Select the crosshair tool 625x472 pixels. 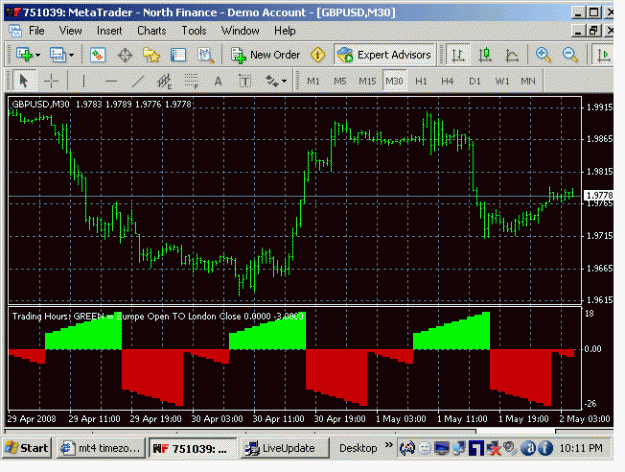point(51,81)
